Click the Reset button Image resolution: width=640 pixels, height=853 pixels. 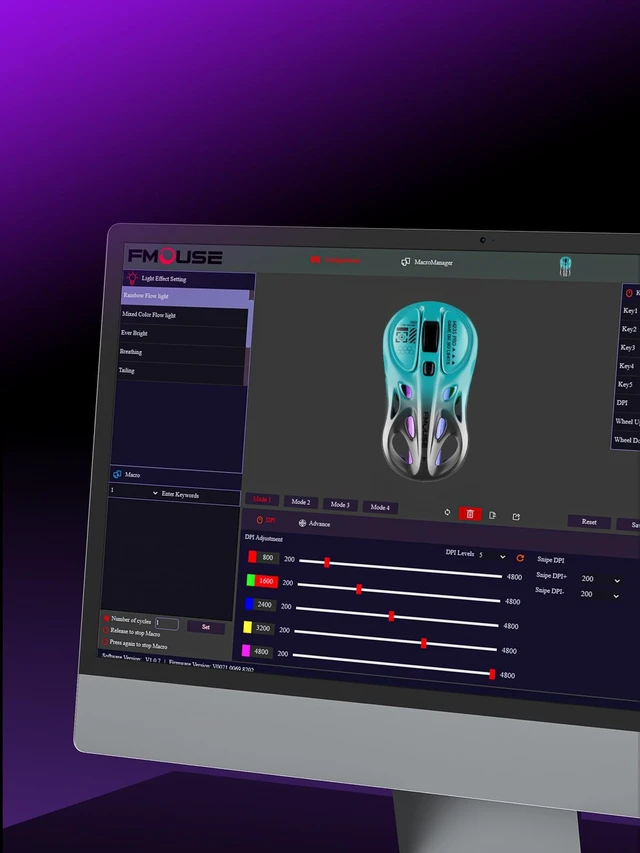pos(589,522)
